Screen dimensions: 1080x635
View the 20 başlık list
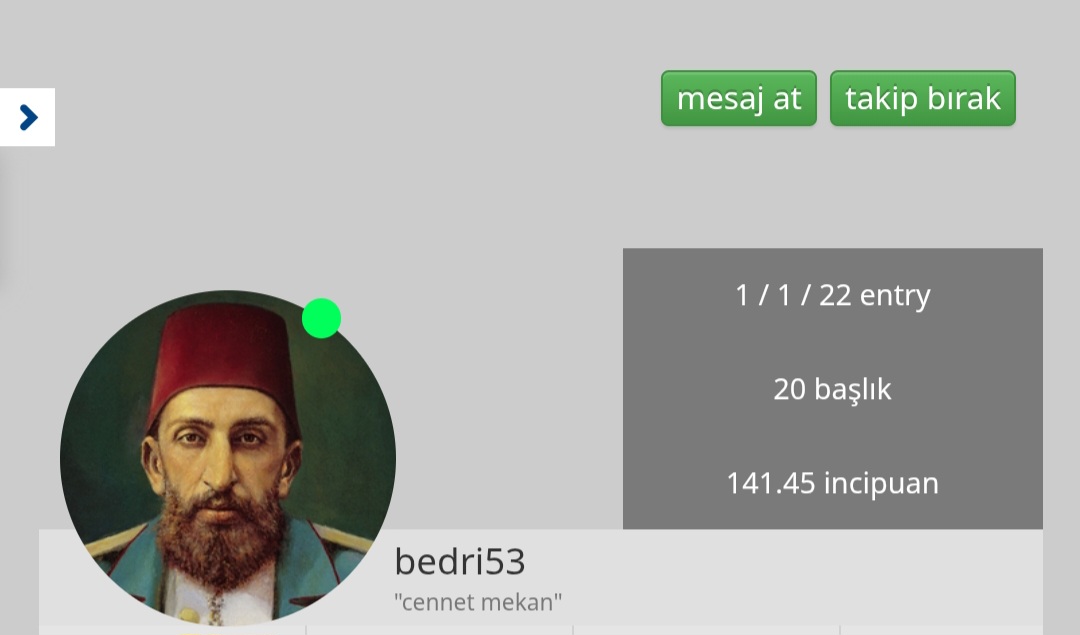click(832, 390)
